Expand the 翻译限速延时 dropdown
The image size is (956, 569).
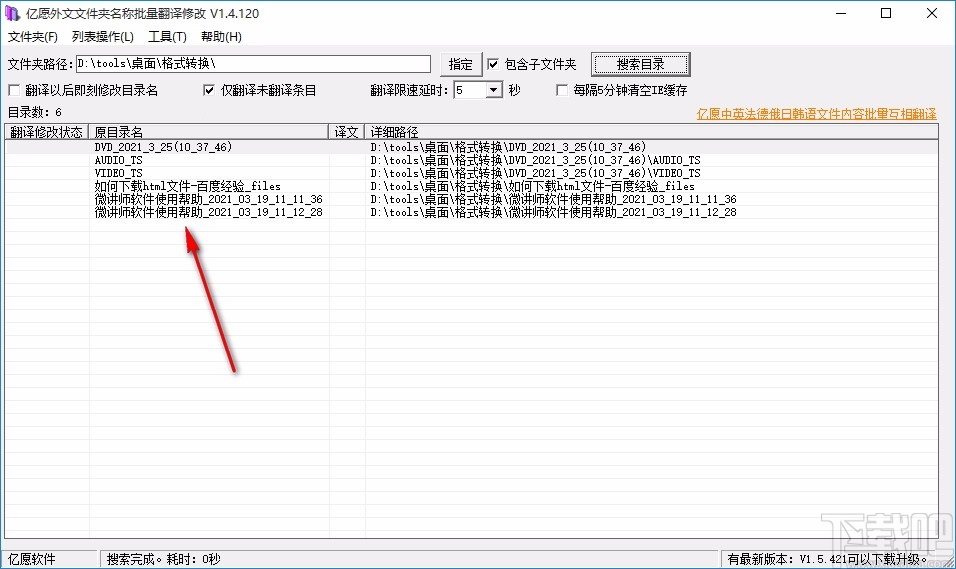(494, 90)
